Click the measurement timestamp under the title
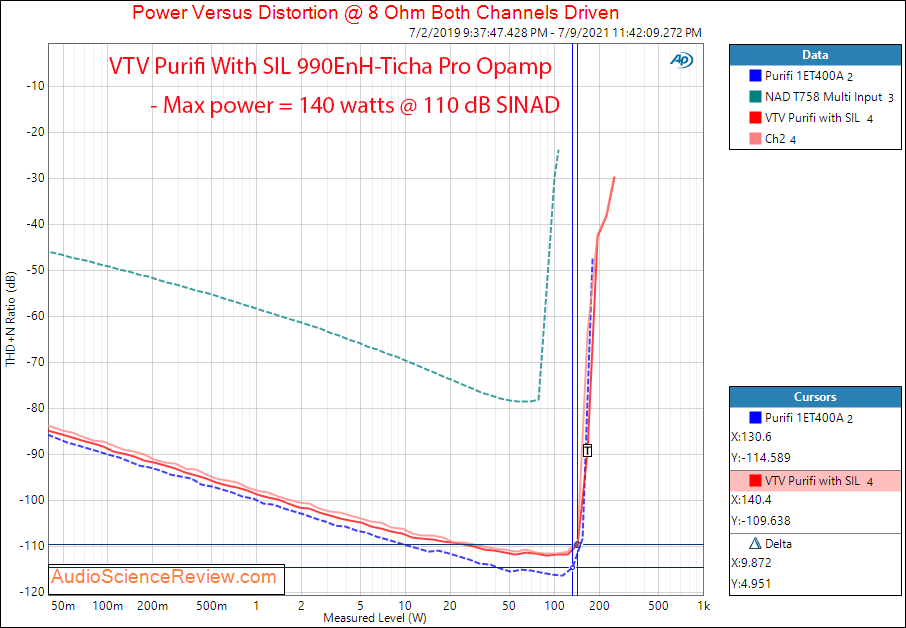 [x=555, y=33]
